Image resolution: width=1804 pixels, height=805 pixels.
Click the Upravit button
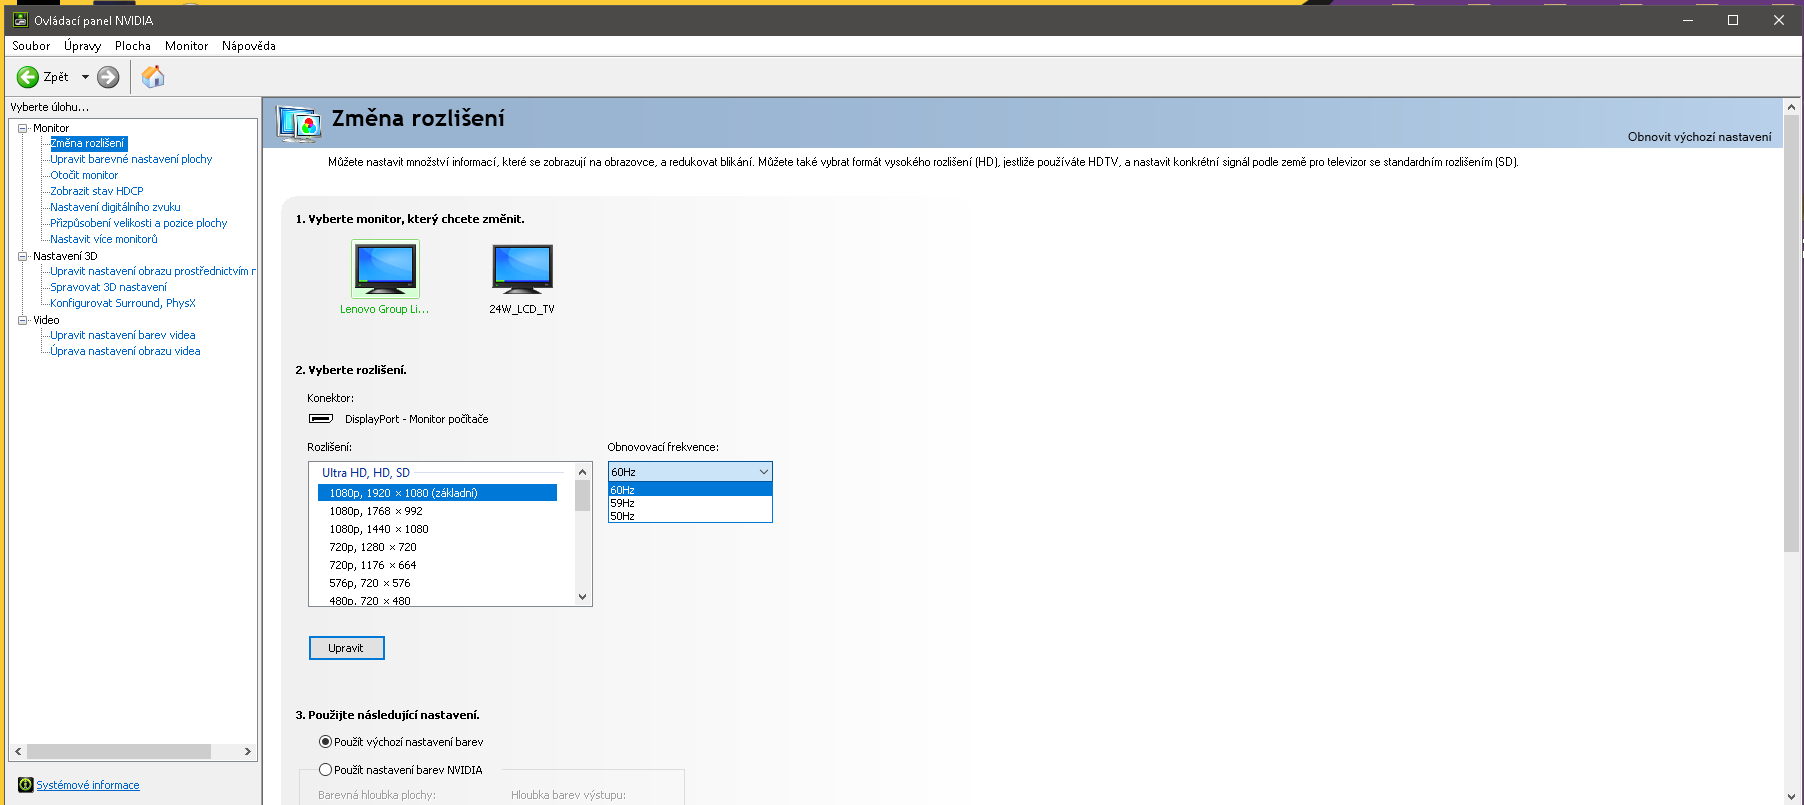(x=346, y=648)
